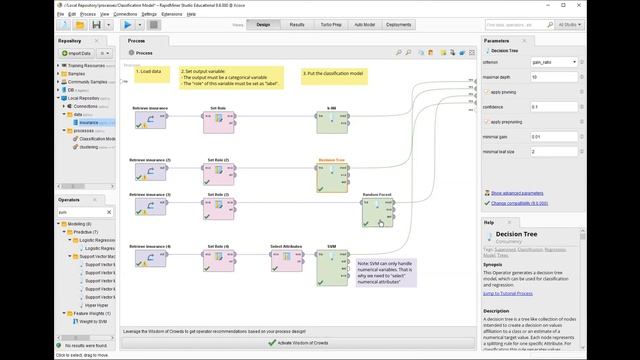The image size is (640, 360).
Task: Click the maximal depth input field
Action: click(554, 77)
